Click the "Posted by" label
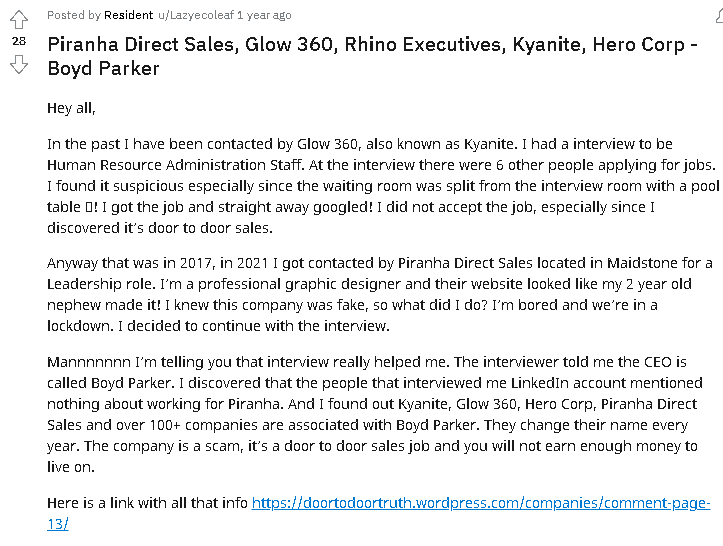 pos(72,15)
